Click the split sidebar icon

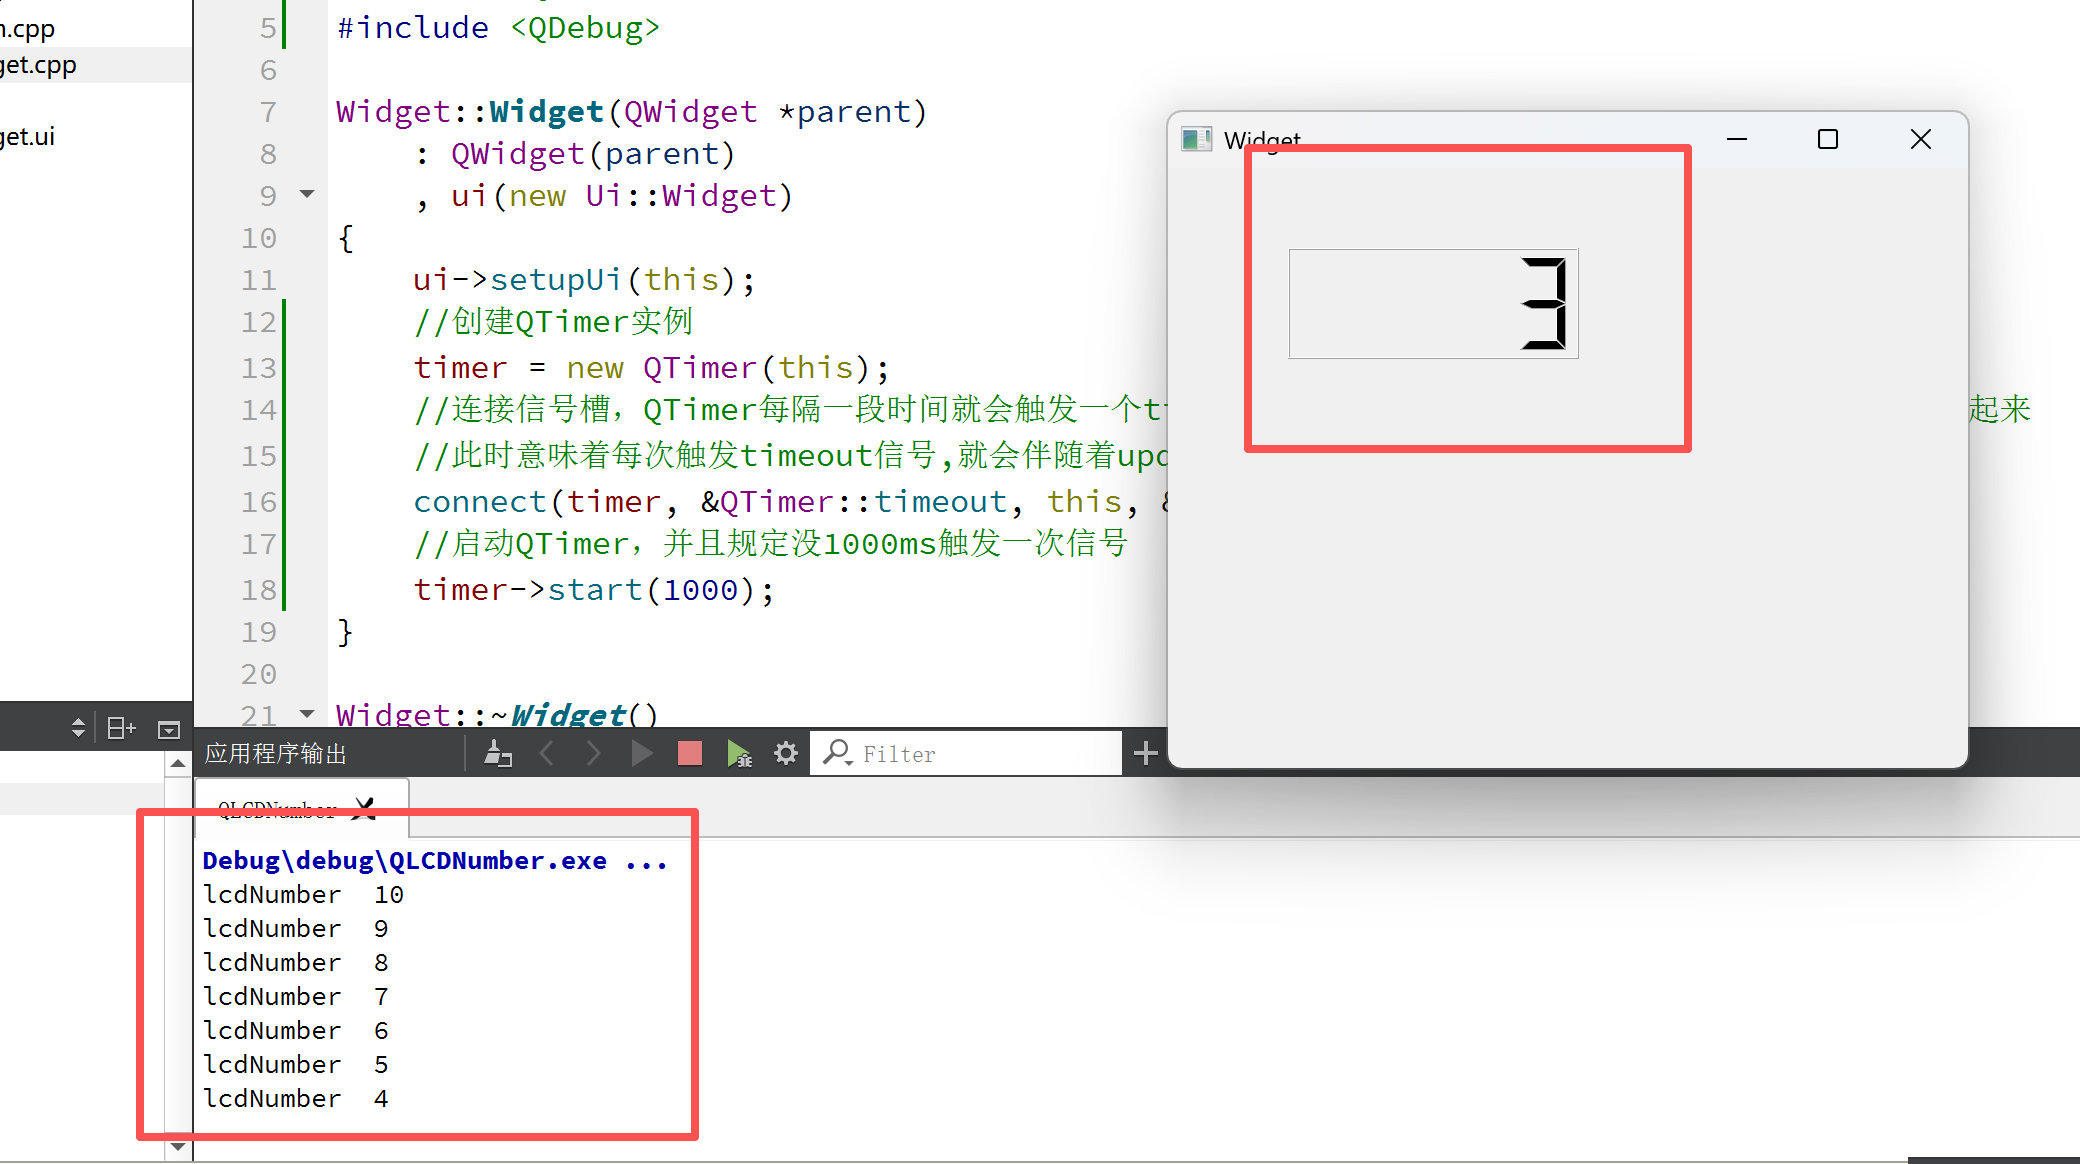coord(121,728)
